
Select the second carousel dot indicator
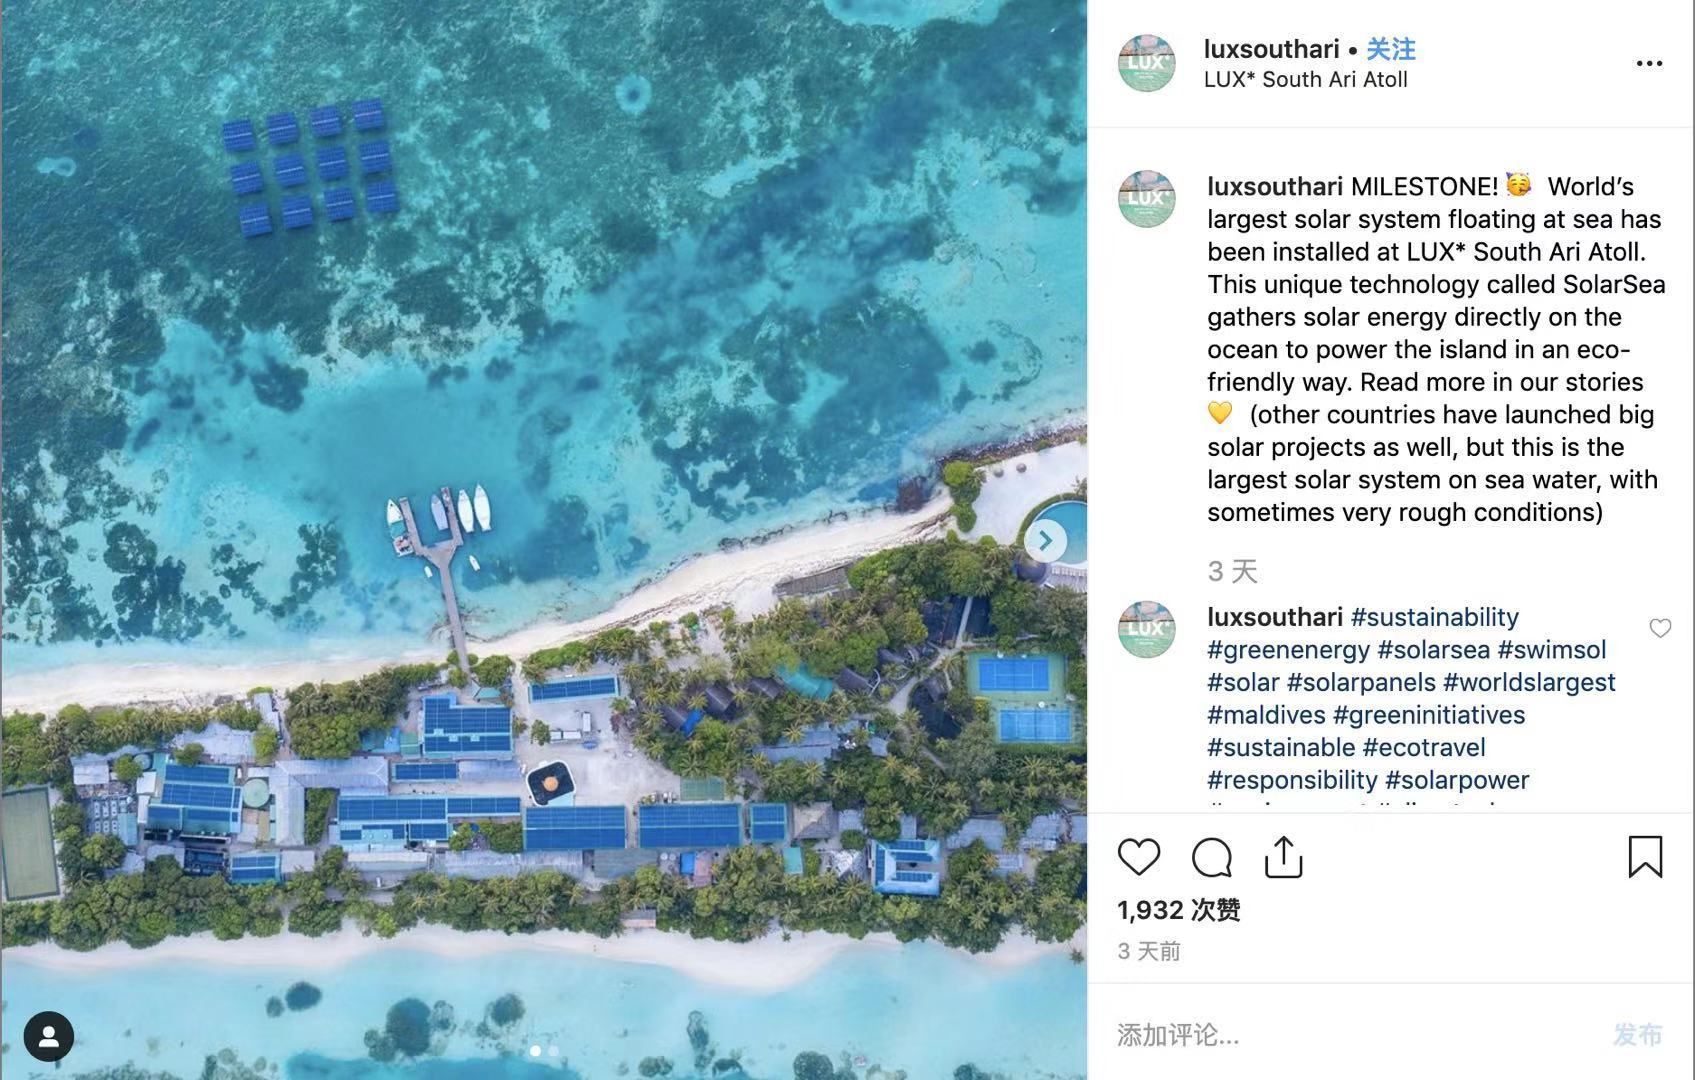(x=553, y=1051)
